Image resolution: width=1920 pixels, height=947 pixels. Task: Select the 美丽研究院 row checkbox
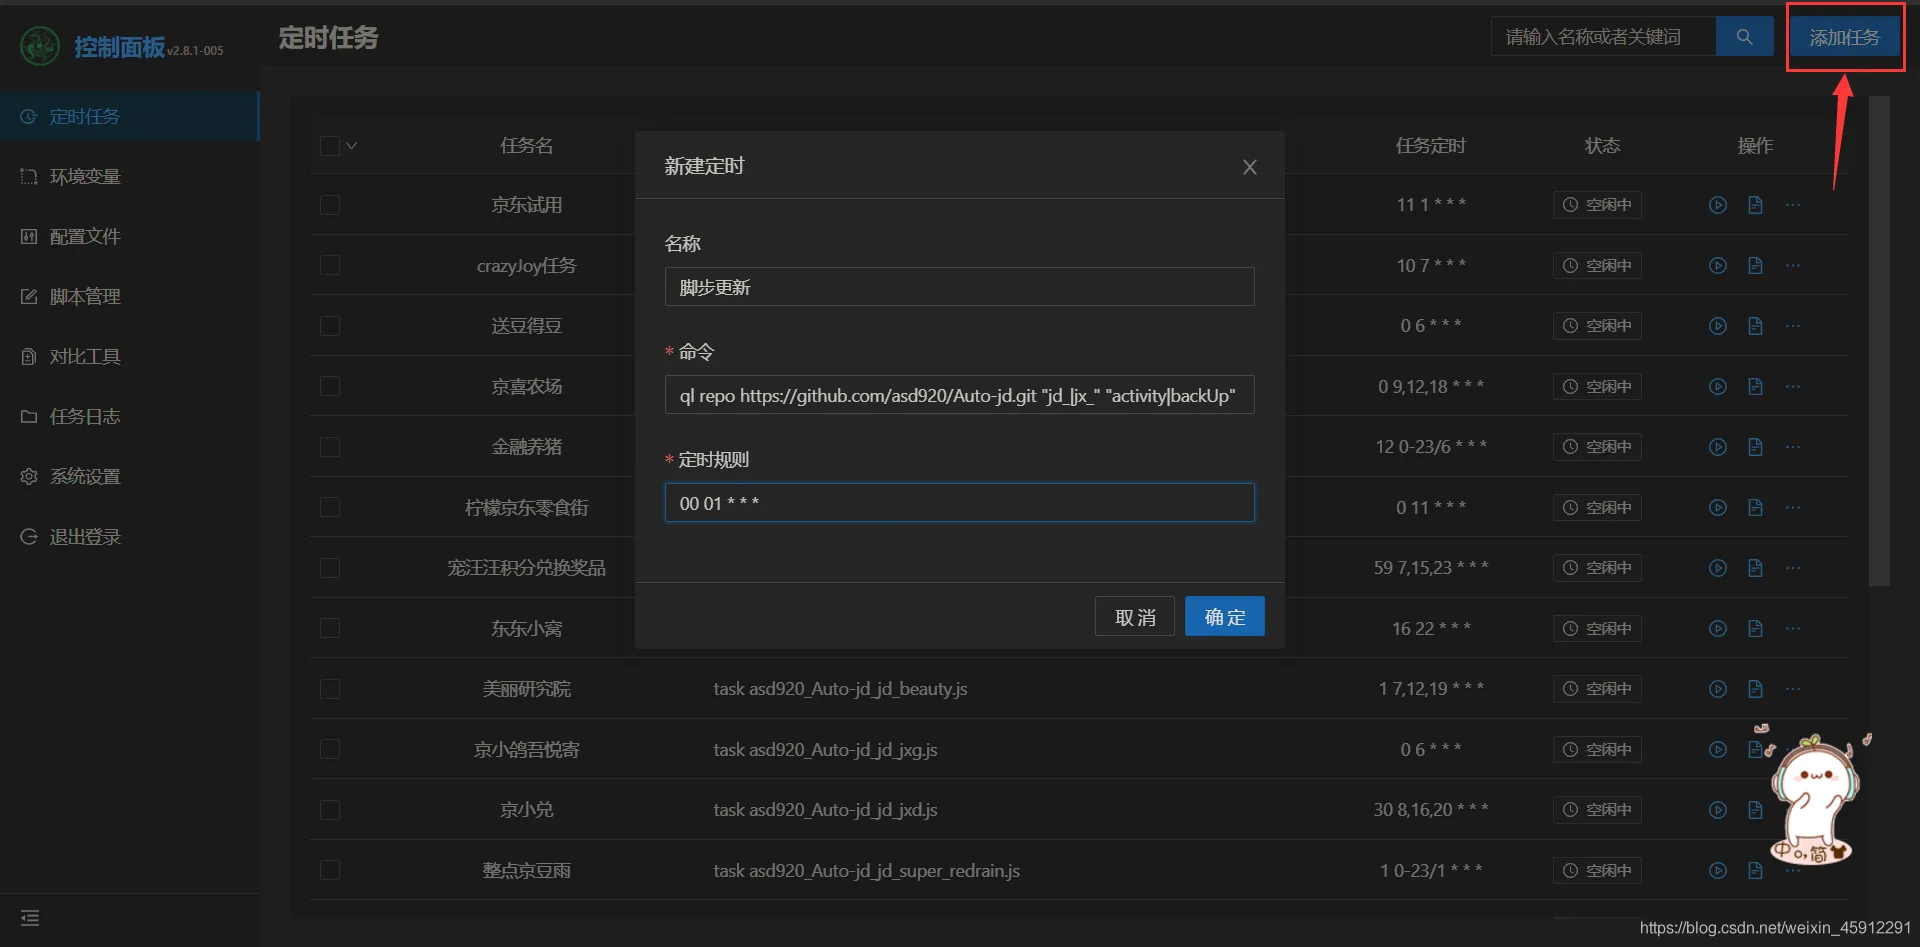click(x=330, y=689)
